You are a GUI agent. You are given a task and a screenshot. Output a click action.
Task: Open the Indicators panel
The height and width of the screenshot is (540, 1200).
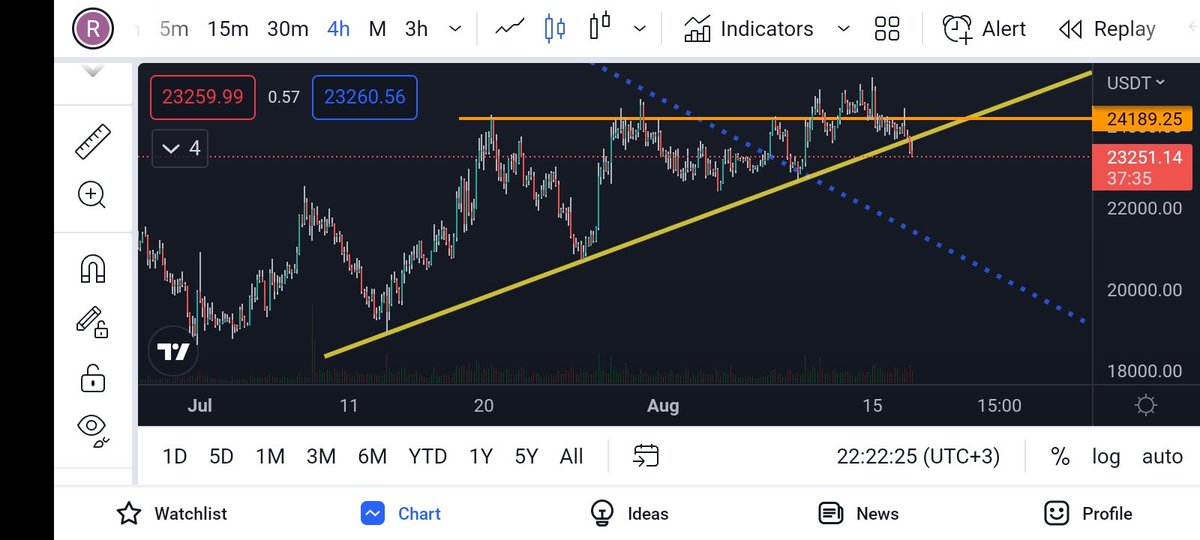pyautogui.click(x=748, y=29)
